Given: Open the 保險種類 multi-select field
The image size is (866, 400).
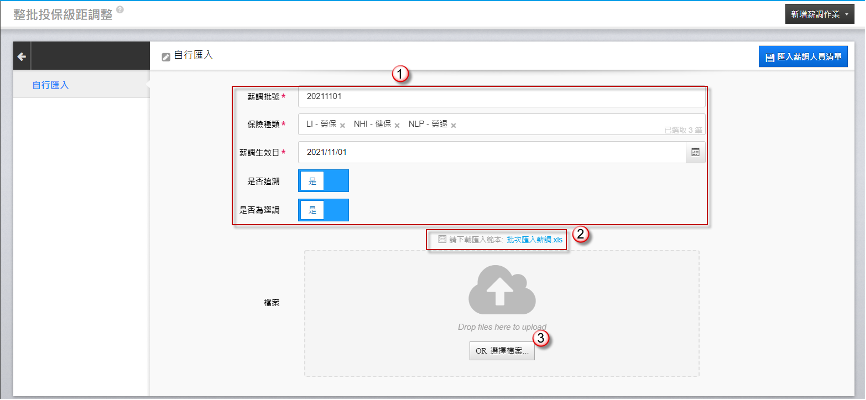Looking at the screenshot, I should click(560, 125).
